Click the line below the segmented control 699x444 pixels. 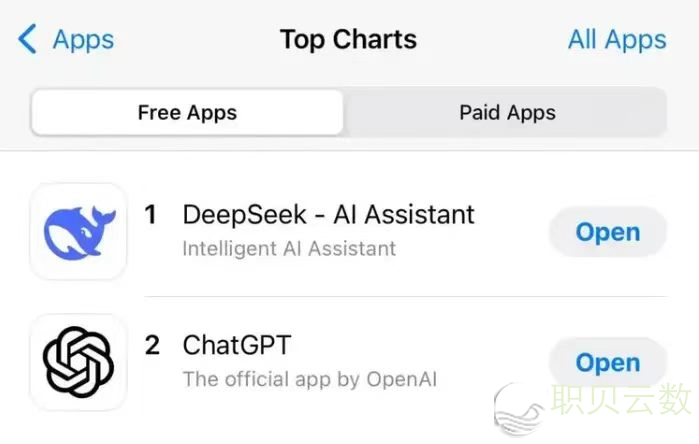pos(350,151)
